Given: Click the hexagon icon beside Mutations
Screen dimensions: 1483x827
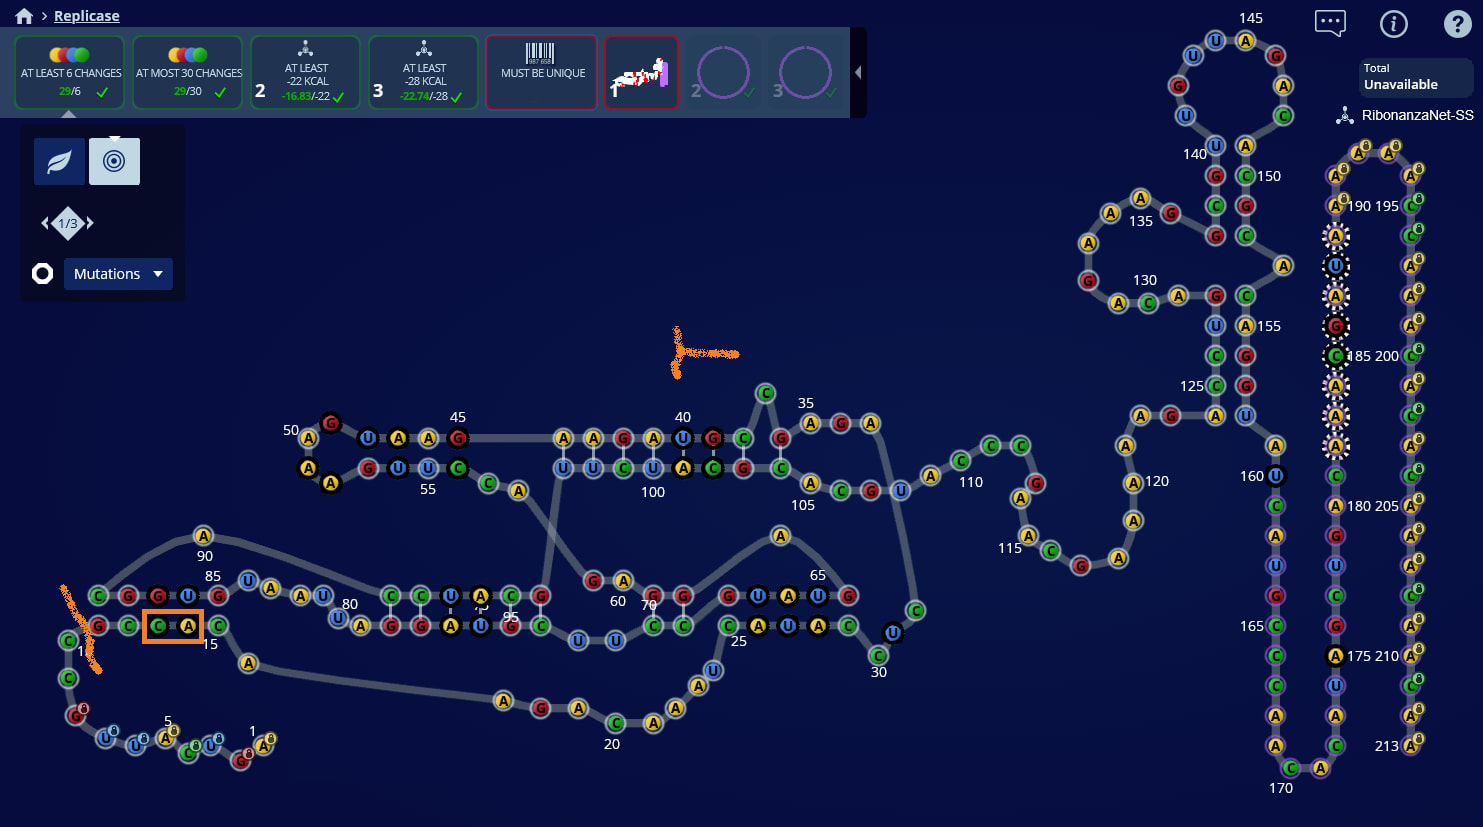Looking at the screenshot, I should pyautogui.click(x=43, y=274).
